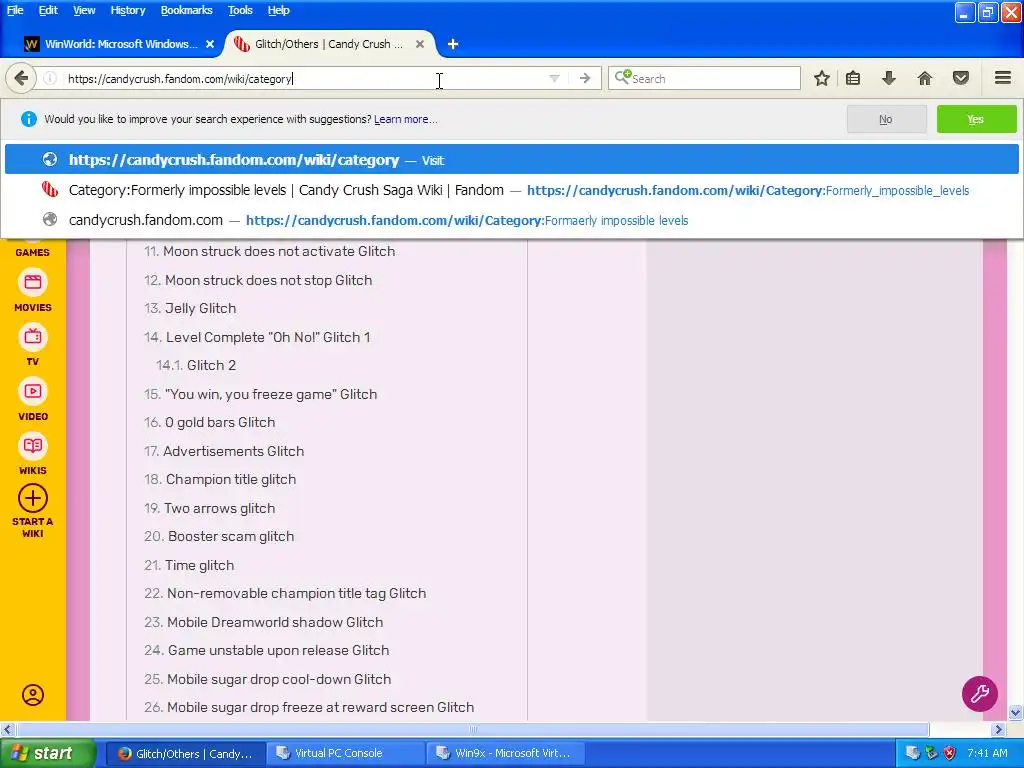Open a new tab with plus button
The height and width of the screenshot is (768, 1024).
point(453,44)
